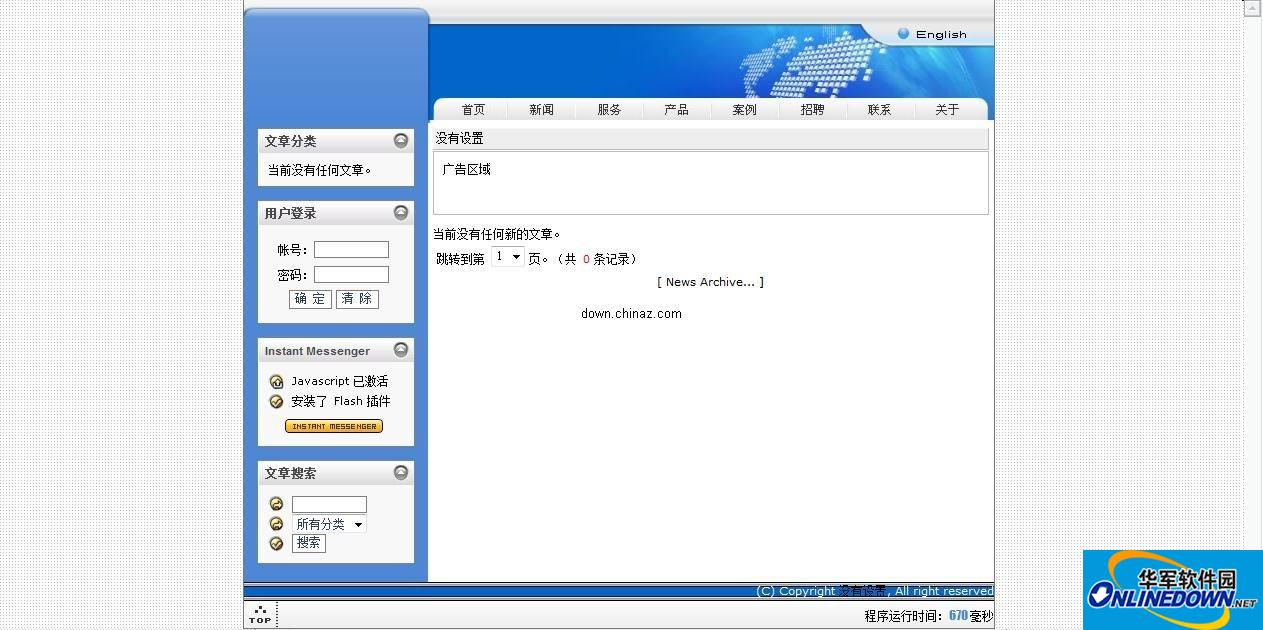
Task: Collapse the 文章分类 panel
Action: point(401,140)
